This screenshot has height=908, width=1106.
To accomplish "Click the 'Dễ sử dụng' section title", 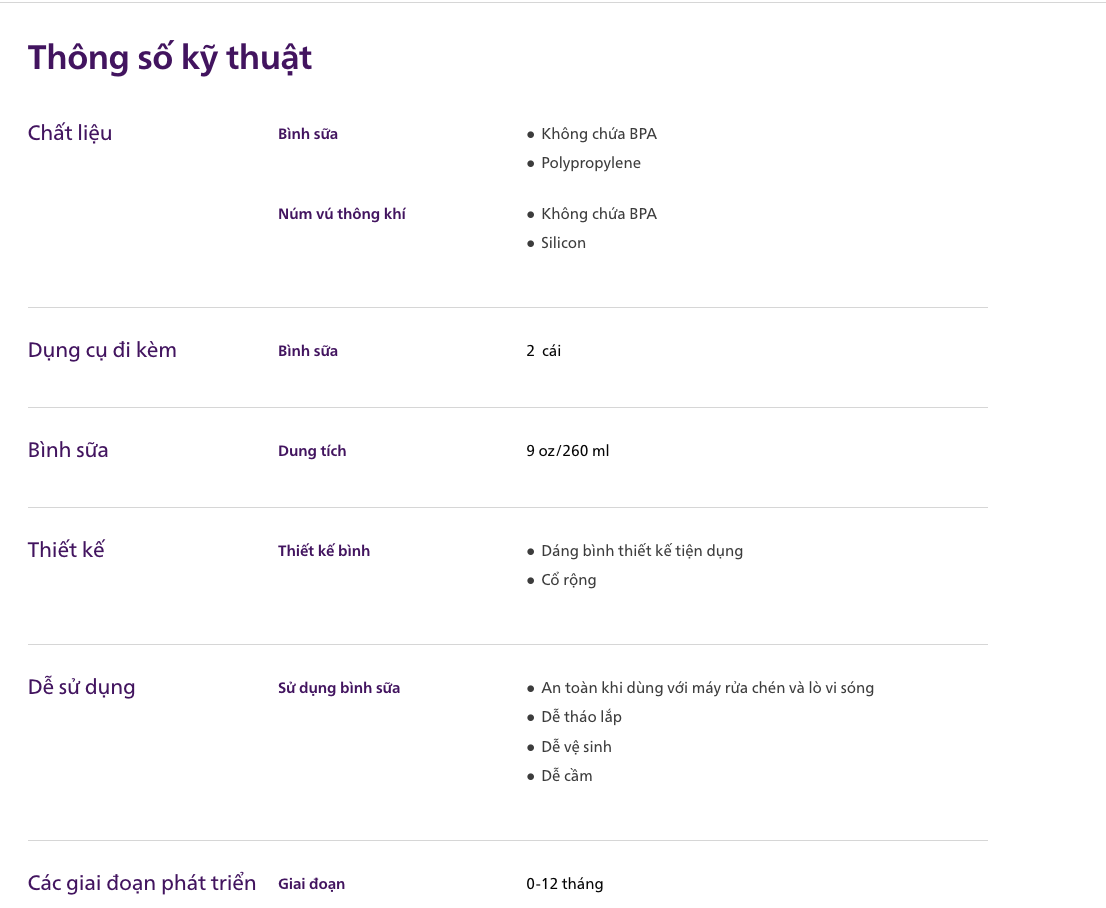I will 81,686.
